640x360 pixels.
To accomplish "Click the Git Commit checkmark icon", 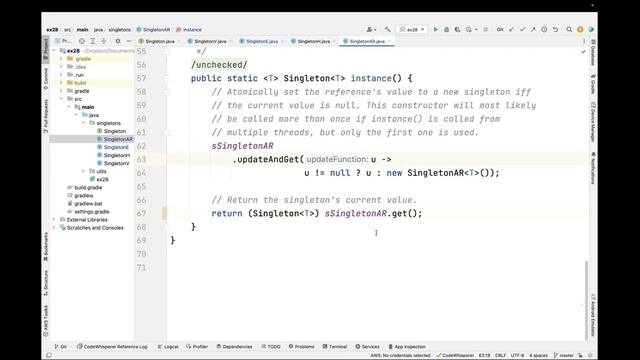I will pyautogui.click(x=522, y=29).
